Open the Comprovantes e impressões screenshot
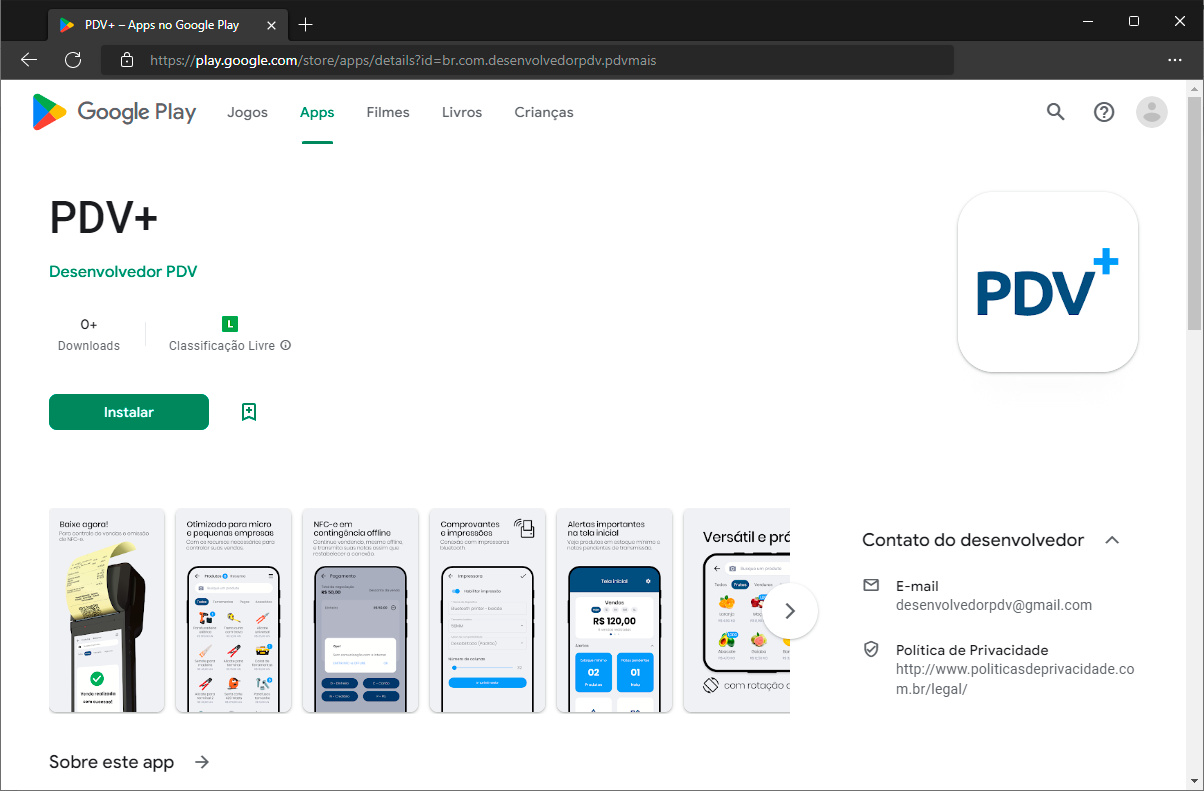 (x=488, y=611)
